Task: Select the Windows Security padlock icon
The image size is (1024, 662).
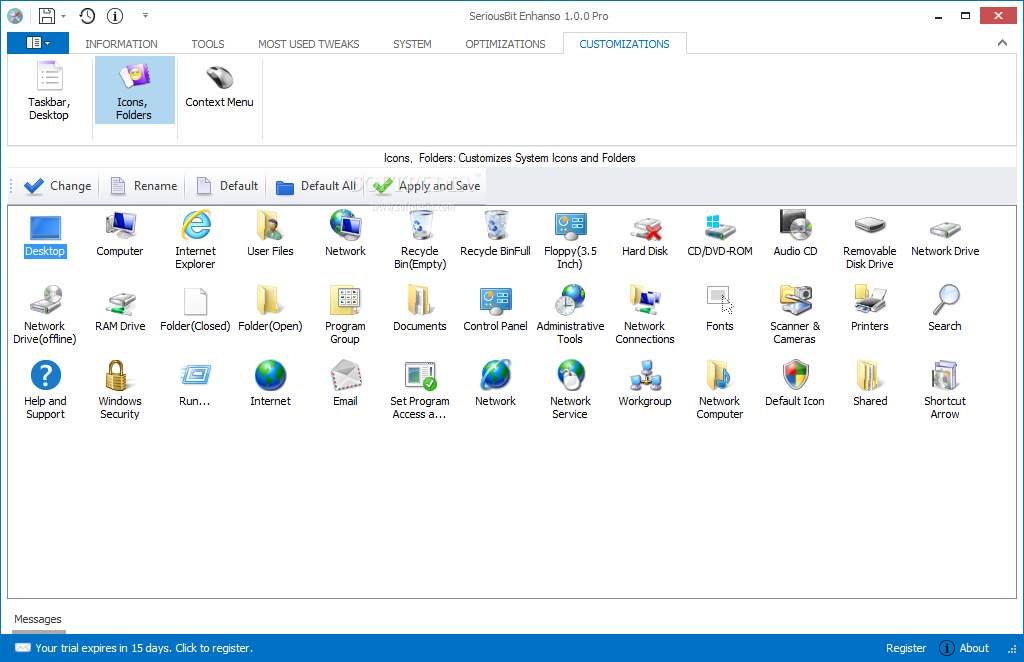Action: (x=120, y=390)
